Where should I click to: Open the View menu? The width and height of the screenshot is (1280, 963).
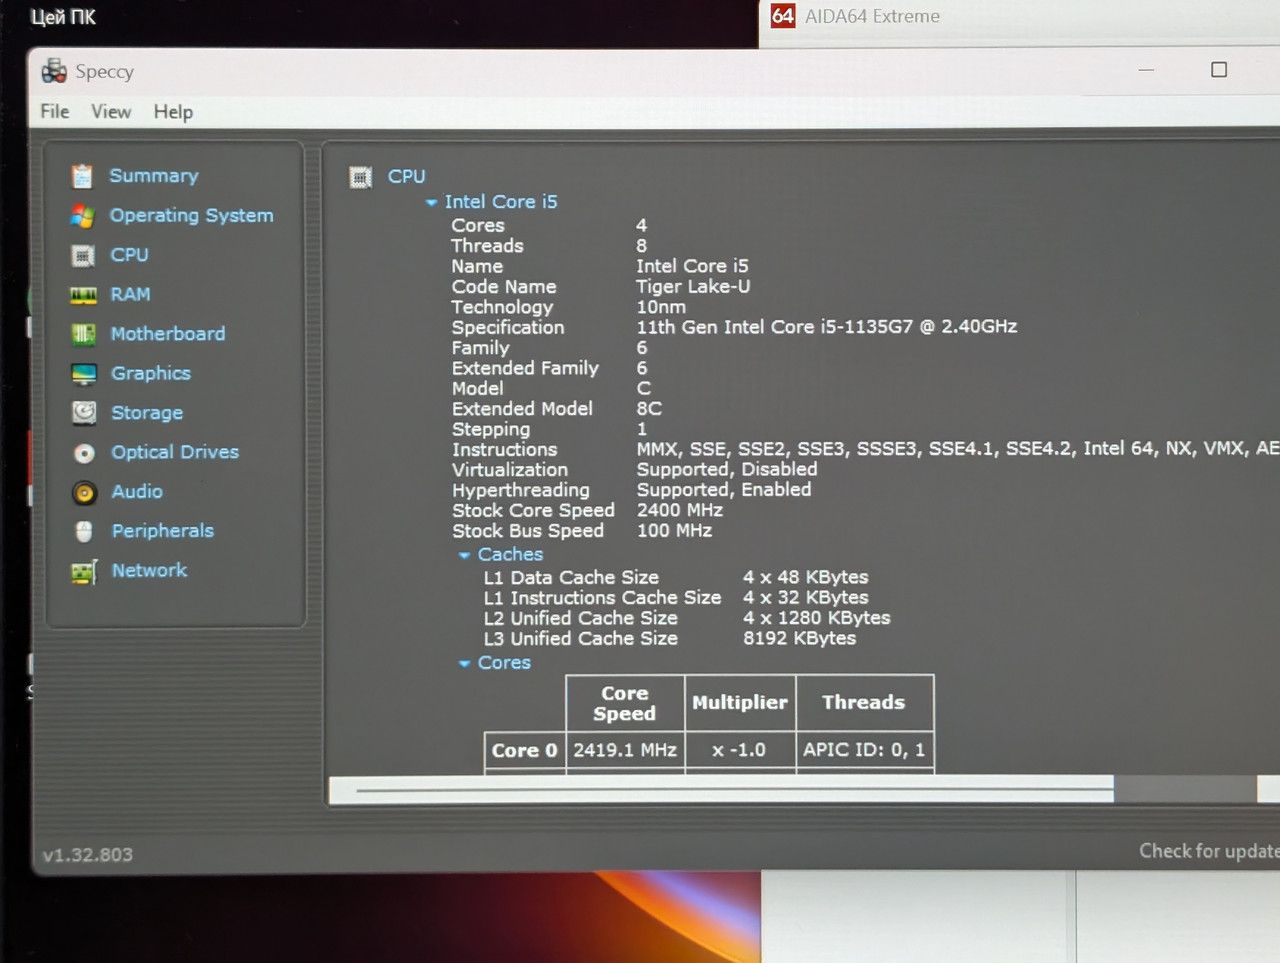[111, 112]
